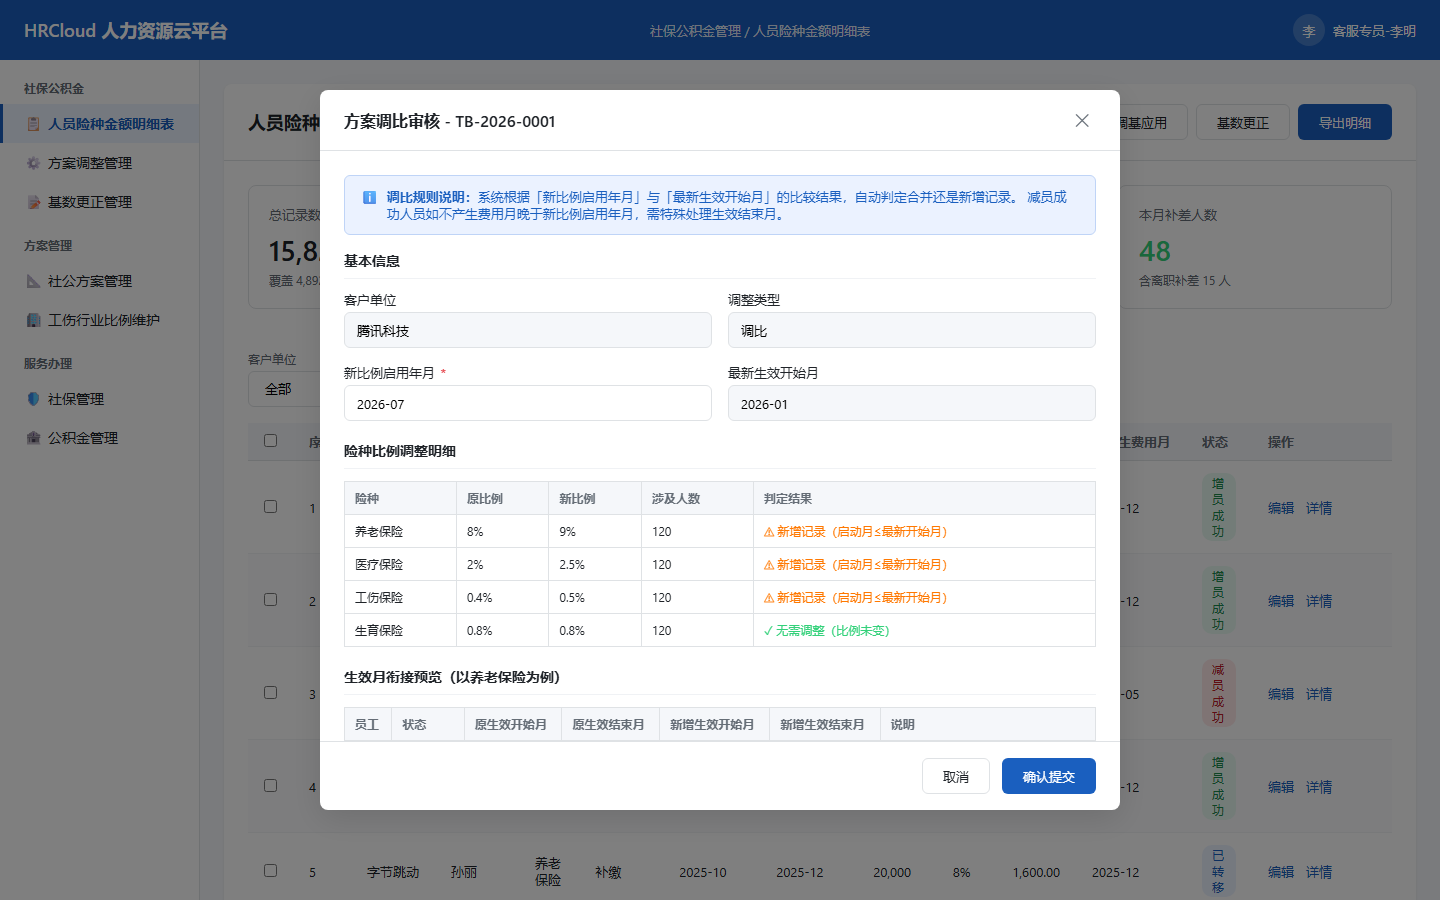This screenshot has height=900, width=1440.
Task: Click the HRCloud 人力资源云平台 logo
Action: [x=126, y=31]
